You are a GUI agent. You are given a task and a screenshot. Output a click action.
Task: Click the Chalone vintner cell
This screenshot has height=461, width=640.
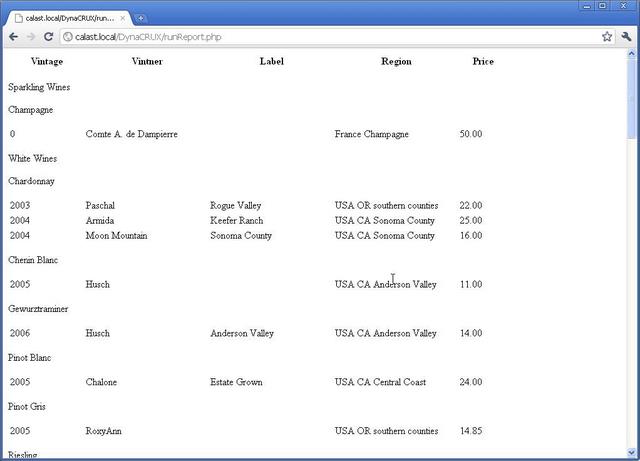(101, 382)
